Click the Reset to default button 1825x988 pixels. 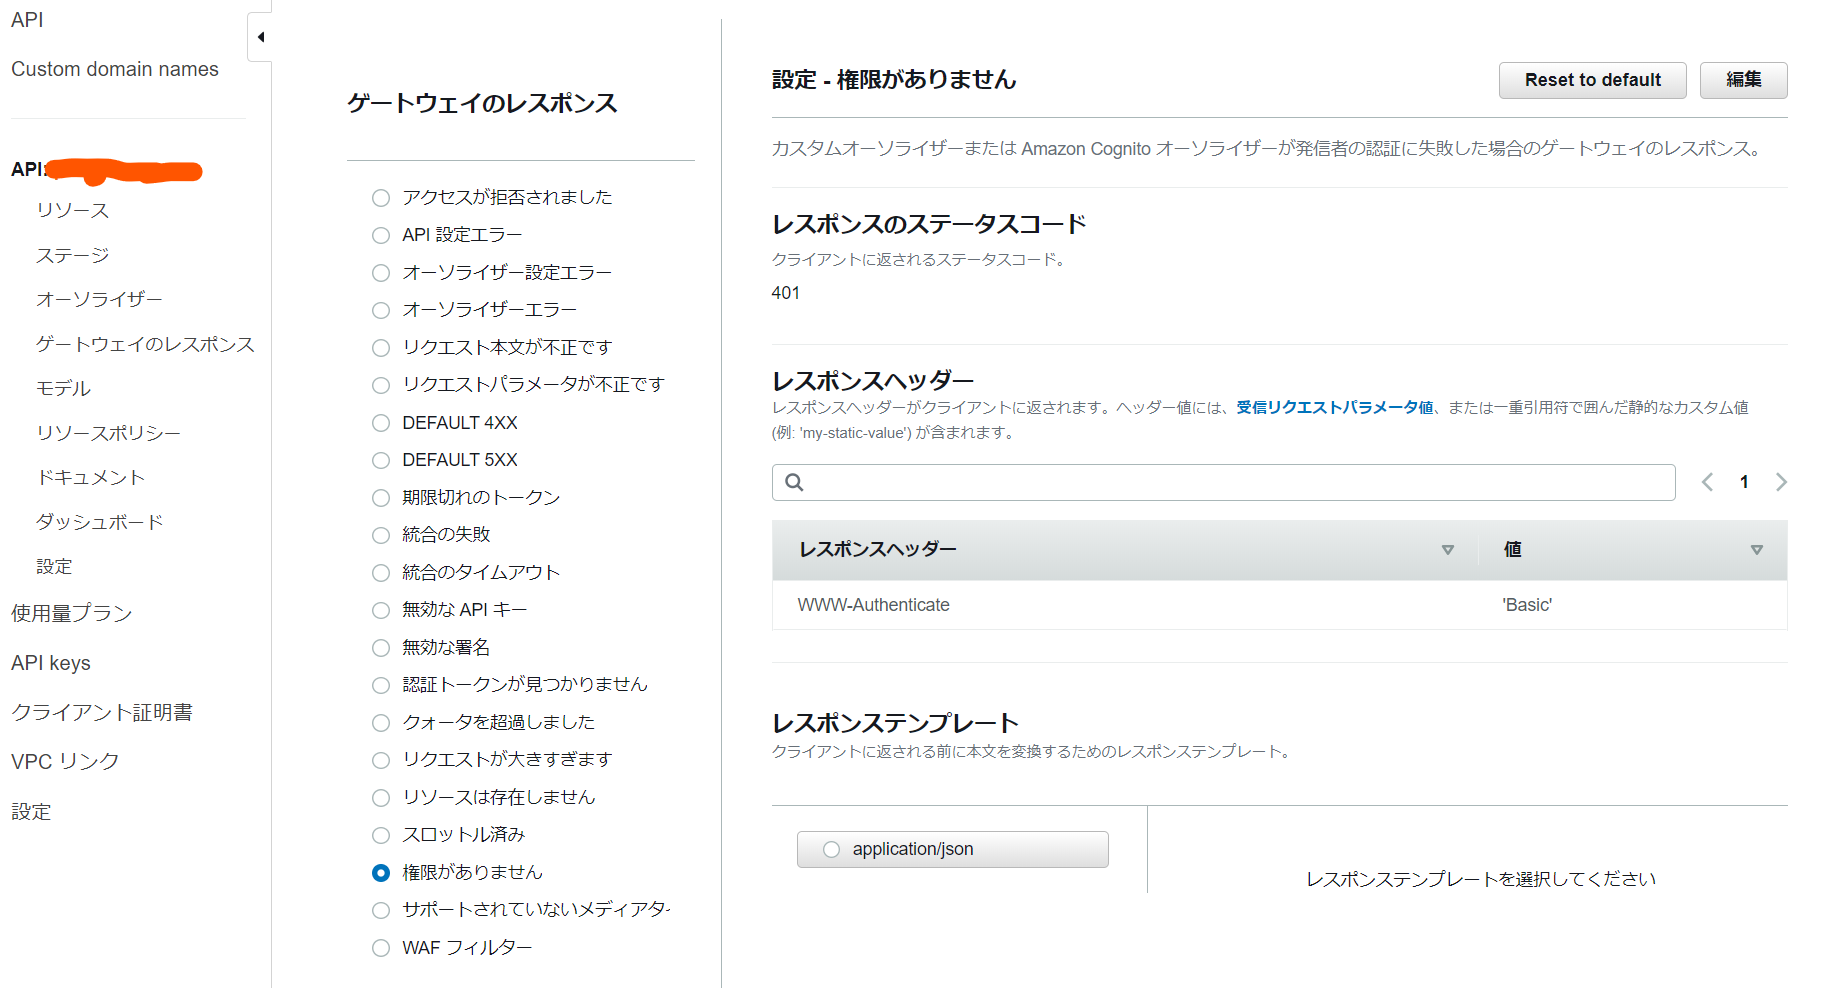coord(1592,80)
